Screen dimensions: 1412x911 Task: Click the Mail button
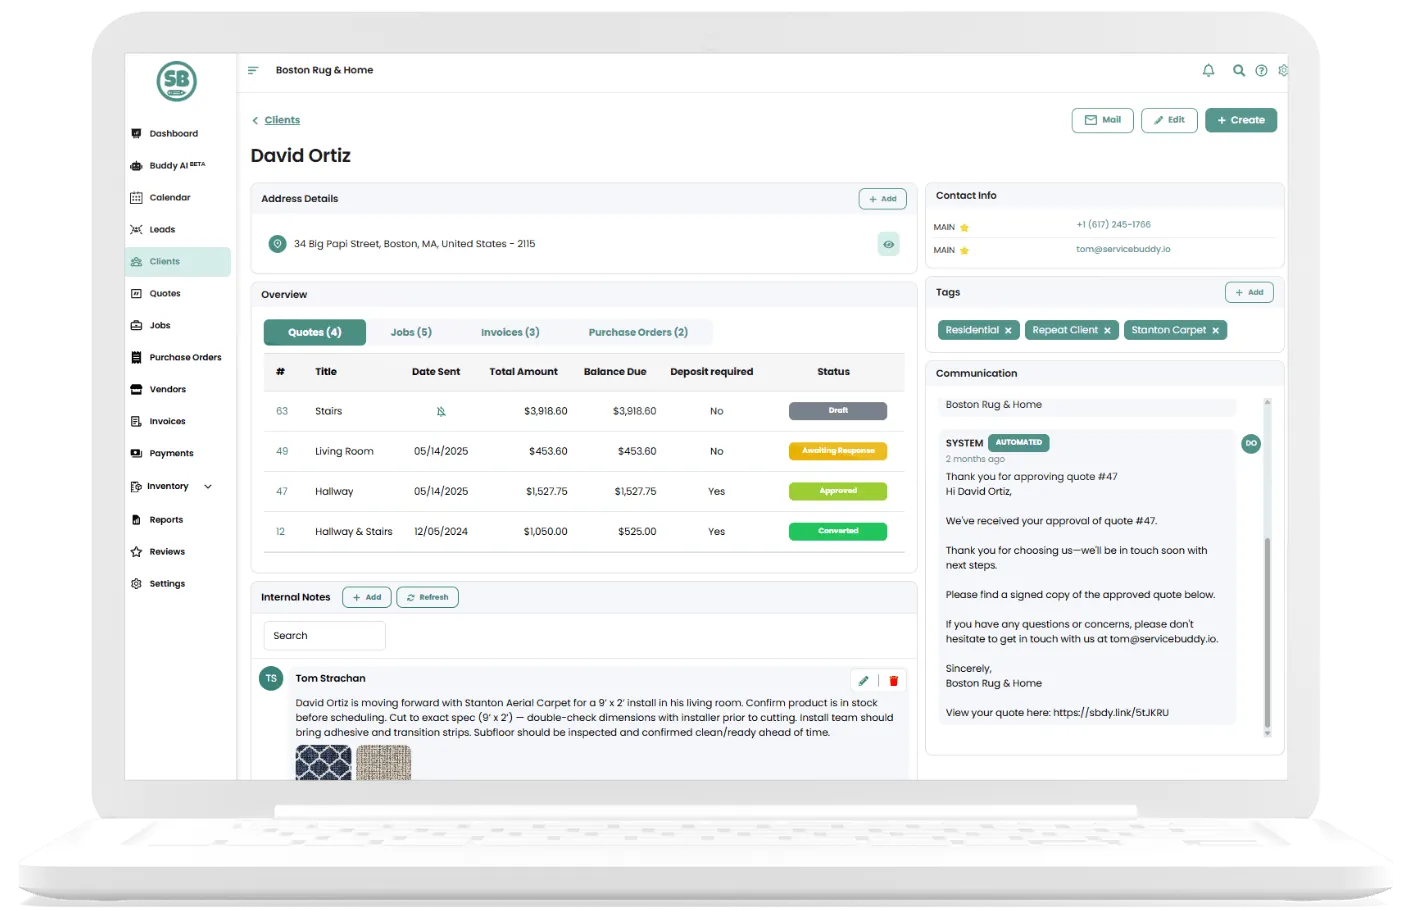tap(1102, 119)
